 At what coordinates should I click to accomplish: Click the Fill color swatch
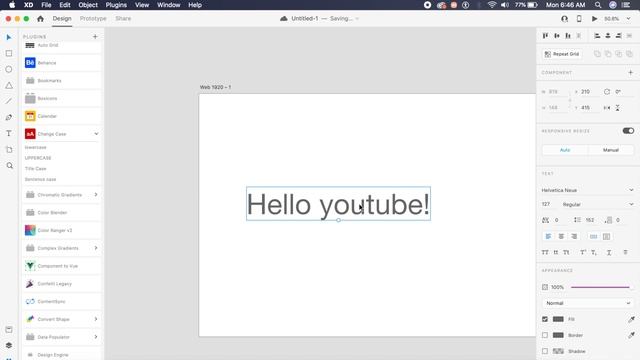558,319
